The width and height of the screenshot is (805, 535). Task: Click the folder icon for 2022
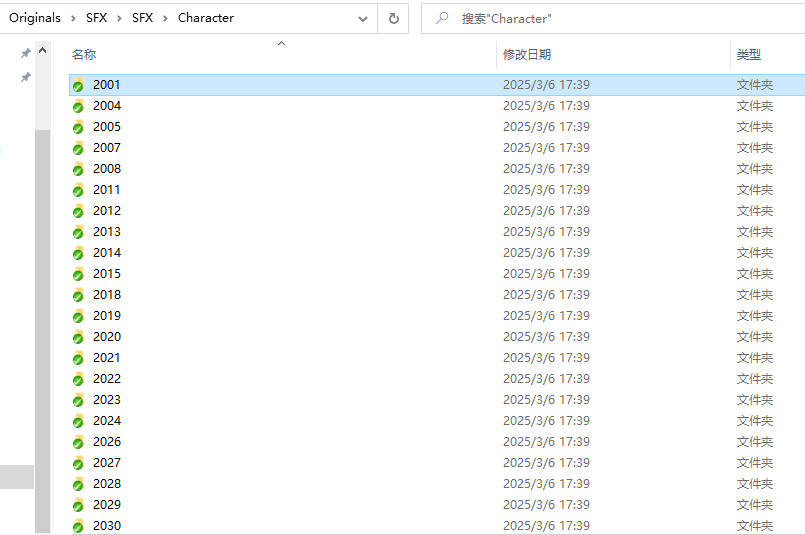(78, 380)
